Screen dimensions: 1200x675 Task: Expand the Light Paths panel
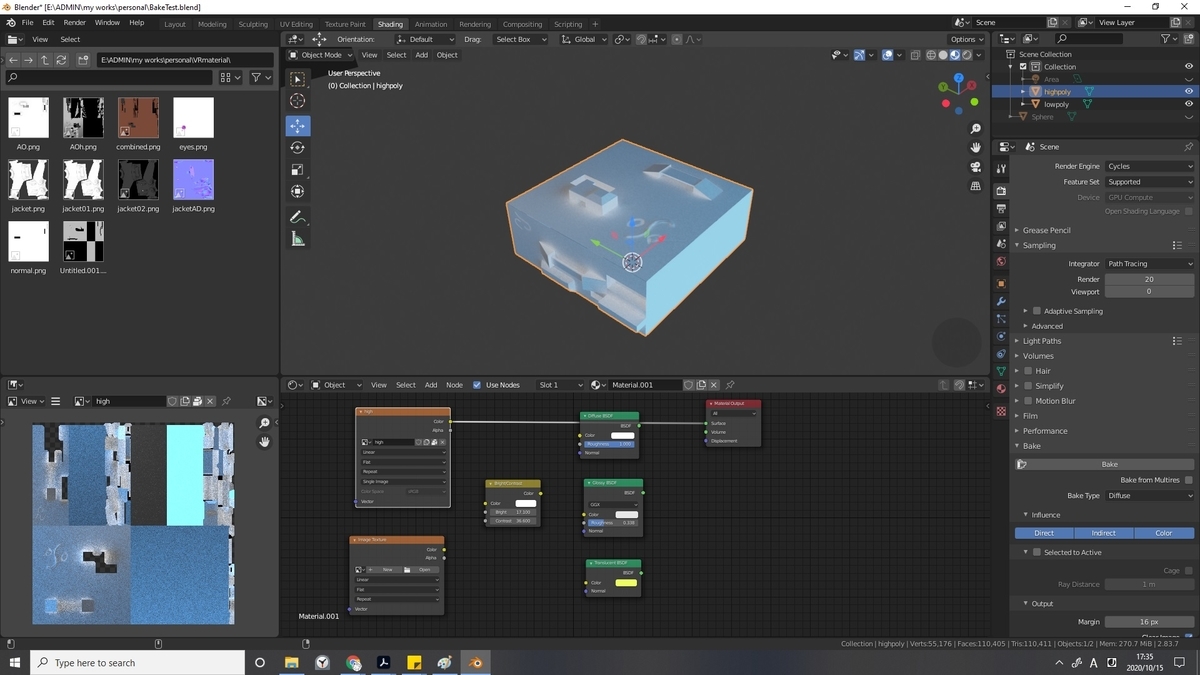(1041, 341)
